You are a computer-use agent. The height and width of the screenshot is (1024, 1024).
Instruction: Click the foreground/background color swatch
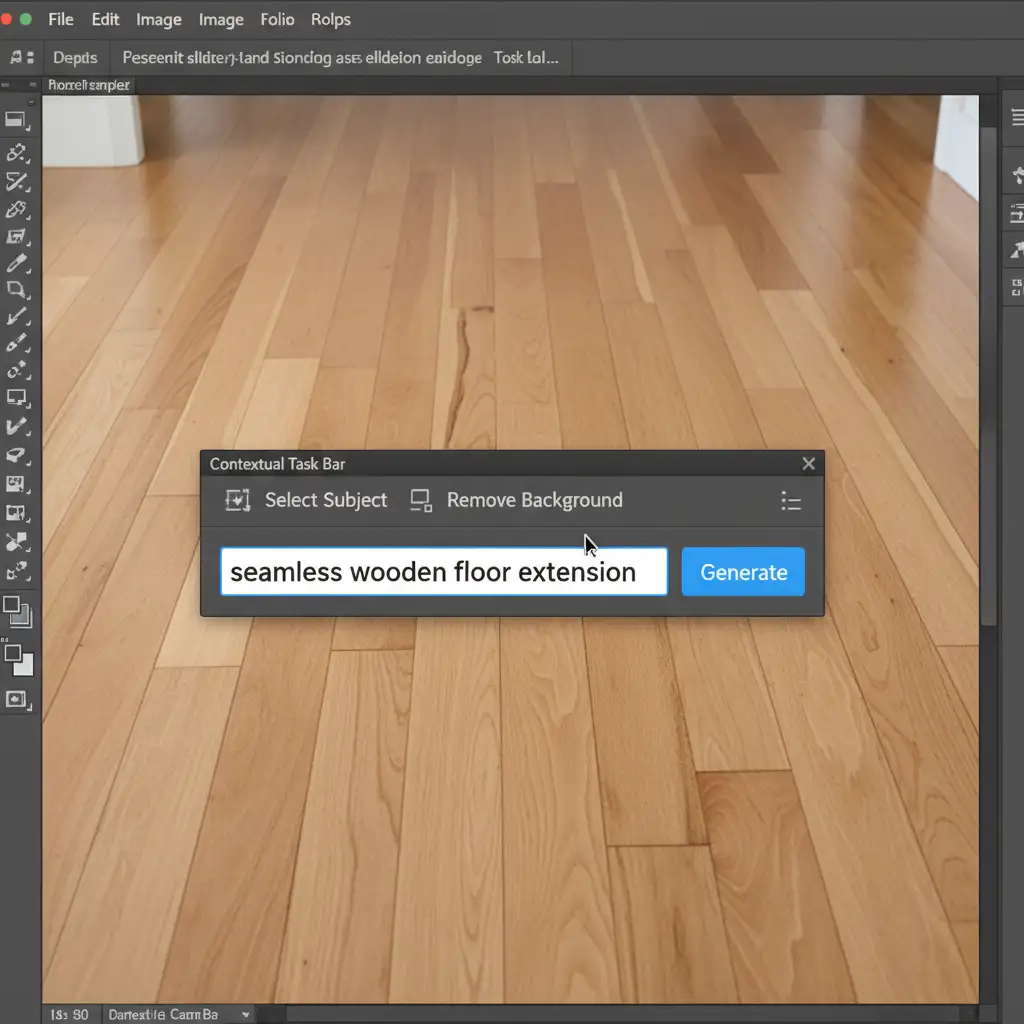pos(18,659)
